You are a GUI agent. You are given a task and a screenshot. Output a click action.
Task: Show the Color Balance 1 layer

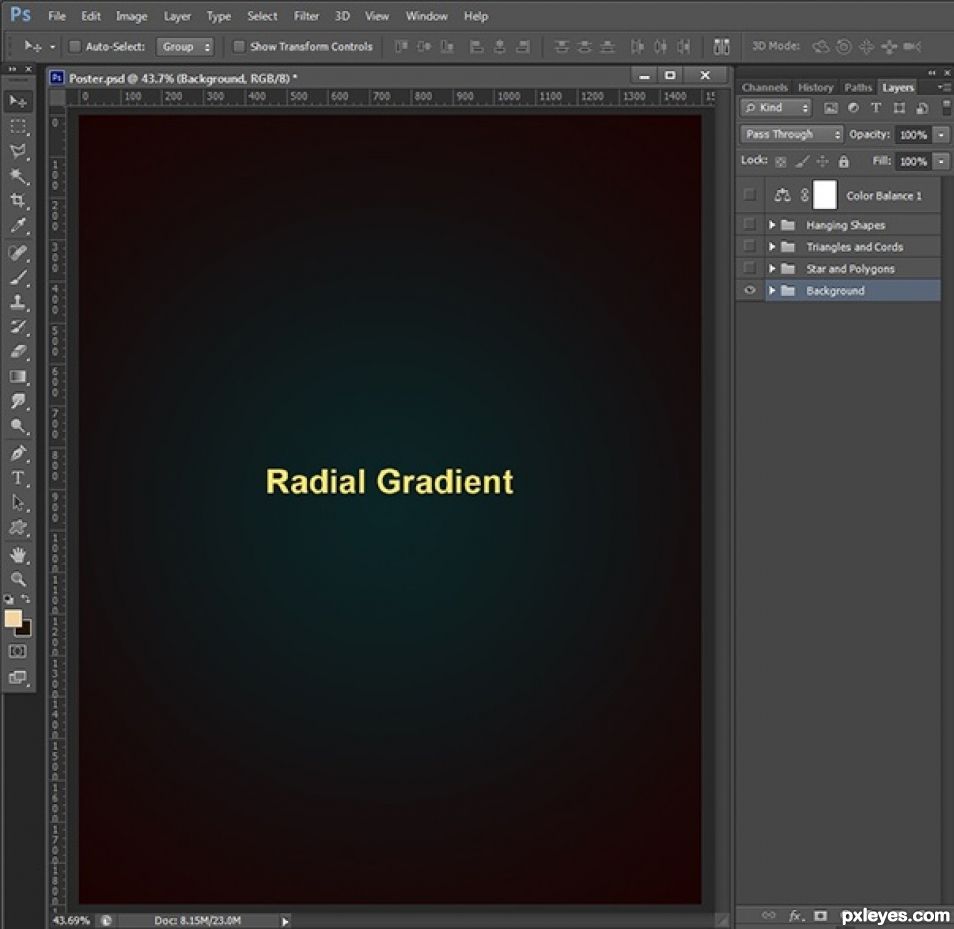pos(750,195)
